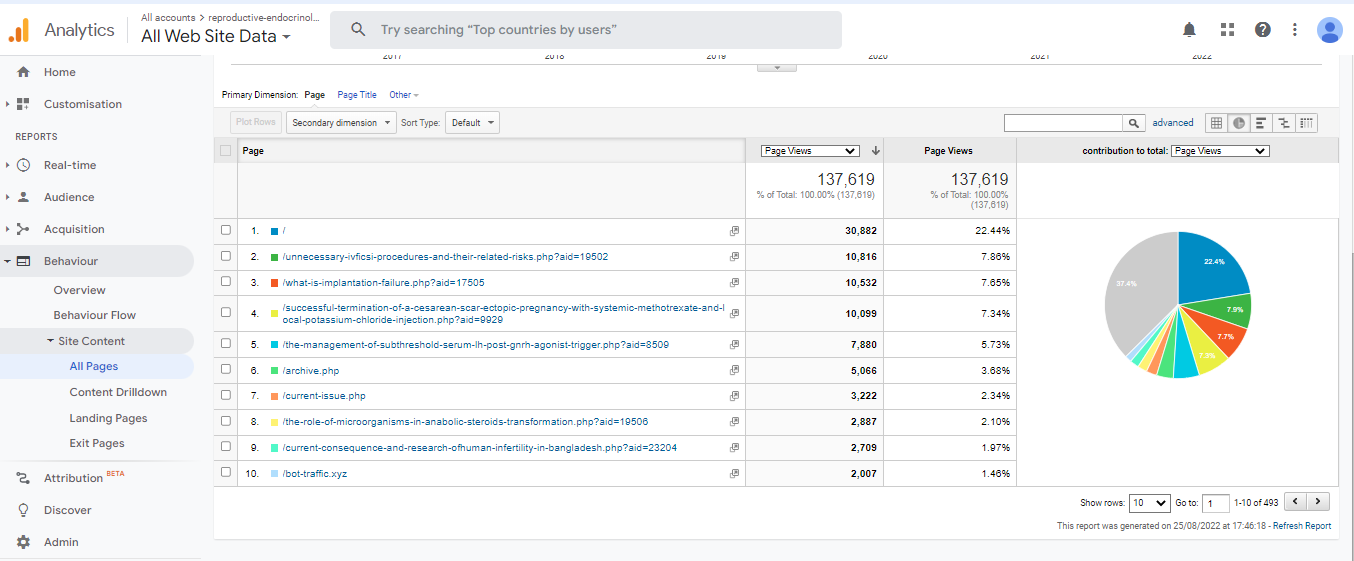Switch to pie chart percentage view
1354x561 pixels.
(1239, 123)
